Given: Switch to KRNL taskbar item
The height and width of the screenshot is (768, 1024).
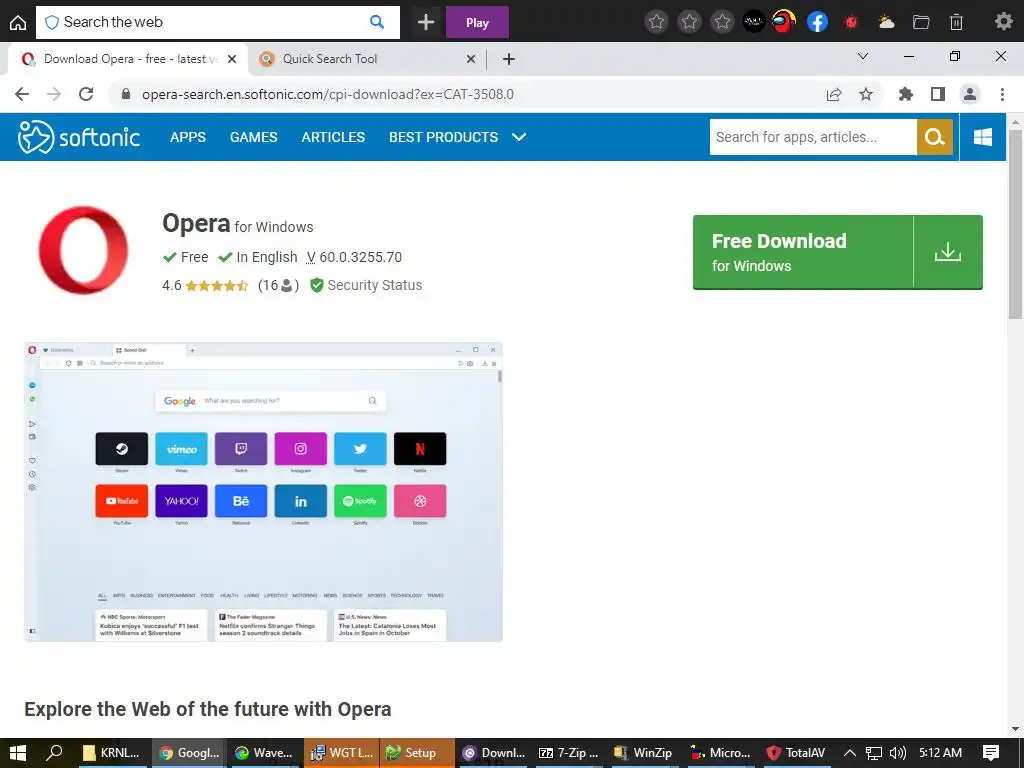Looking at the screenshot, I should [112, 753].
